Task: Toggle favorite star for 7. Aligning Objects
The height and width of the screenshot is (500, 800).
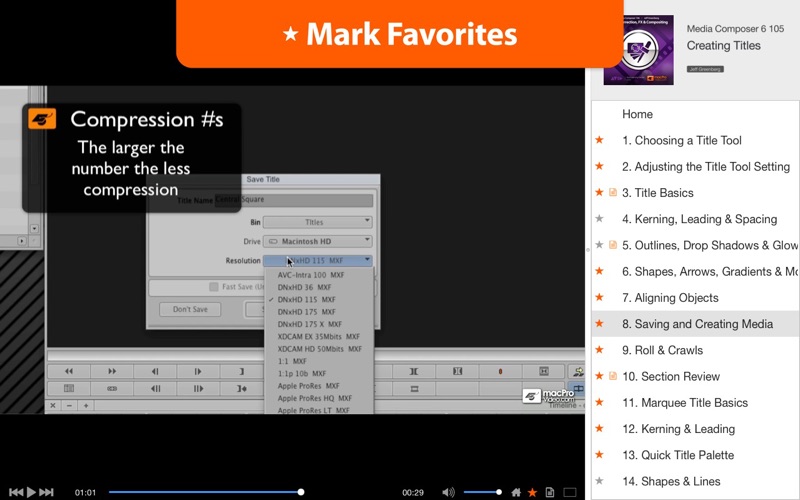Action: (599, 297)
